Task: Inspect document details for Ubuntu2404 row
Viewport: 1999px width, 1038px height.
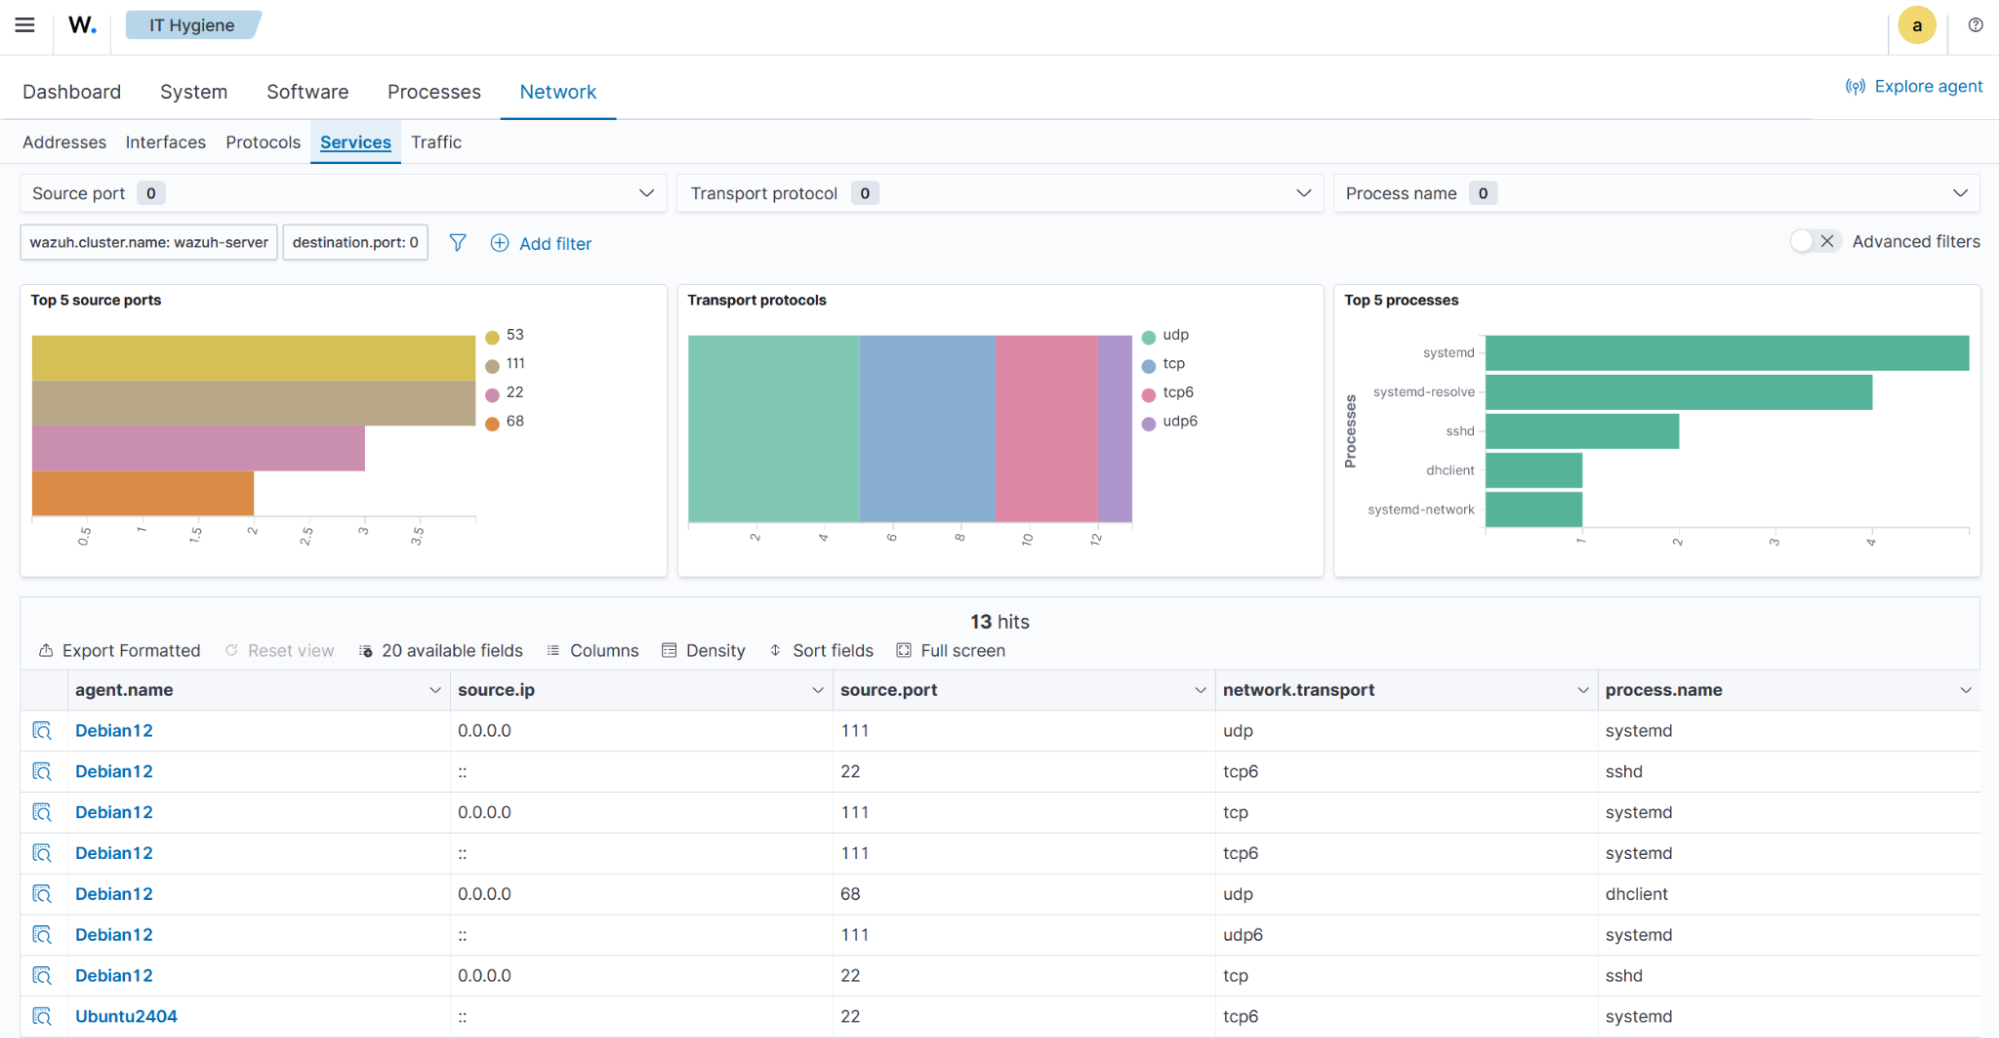Action: point(42,1016)
